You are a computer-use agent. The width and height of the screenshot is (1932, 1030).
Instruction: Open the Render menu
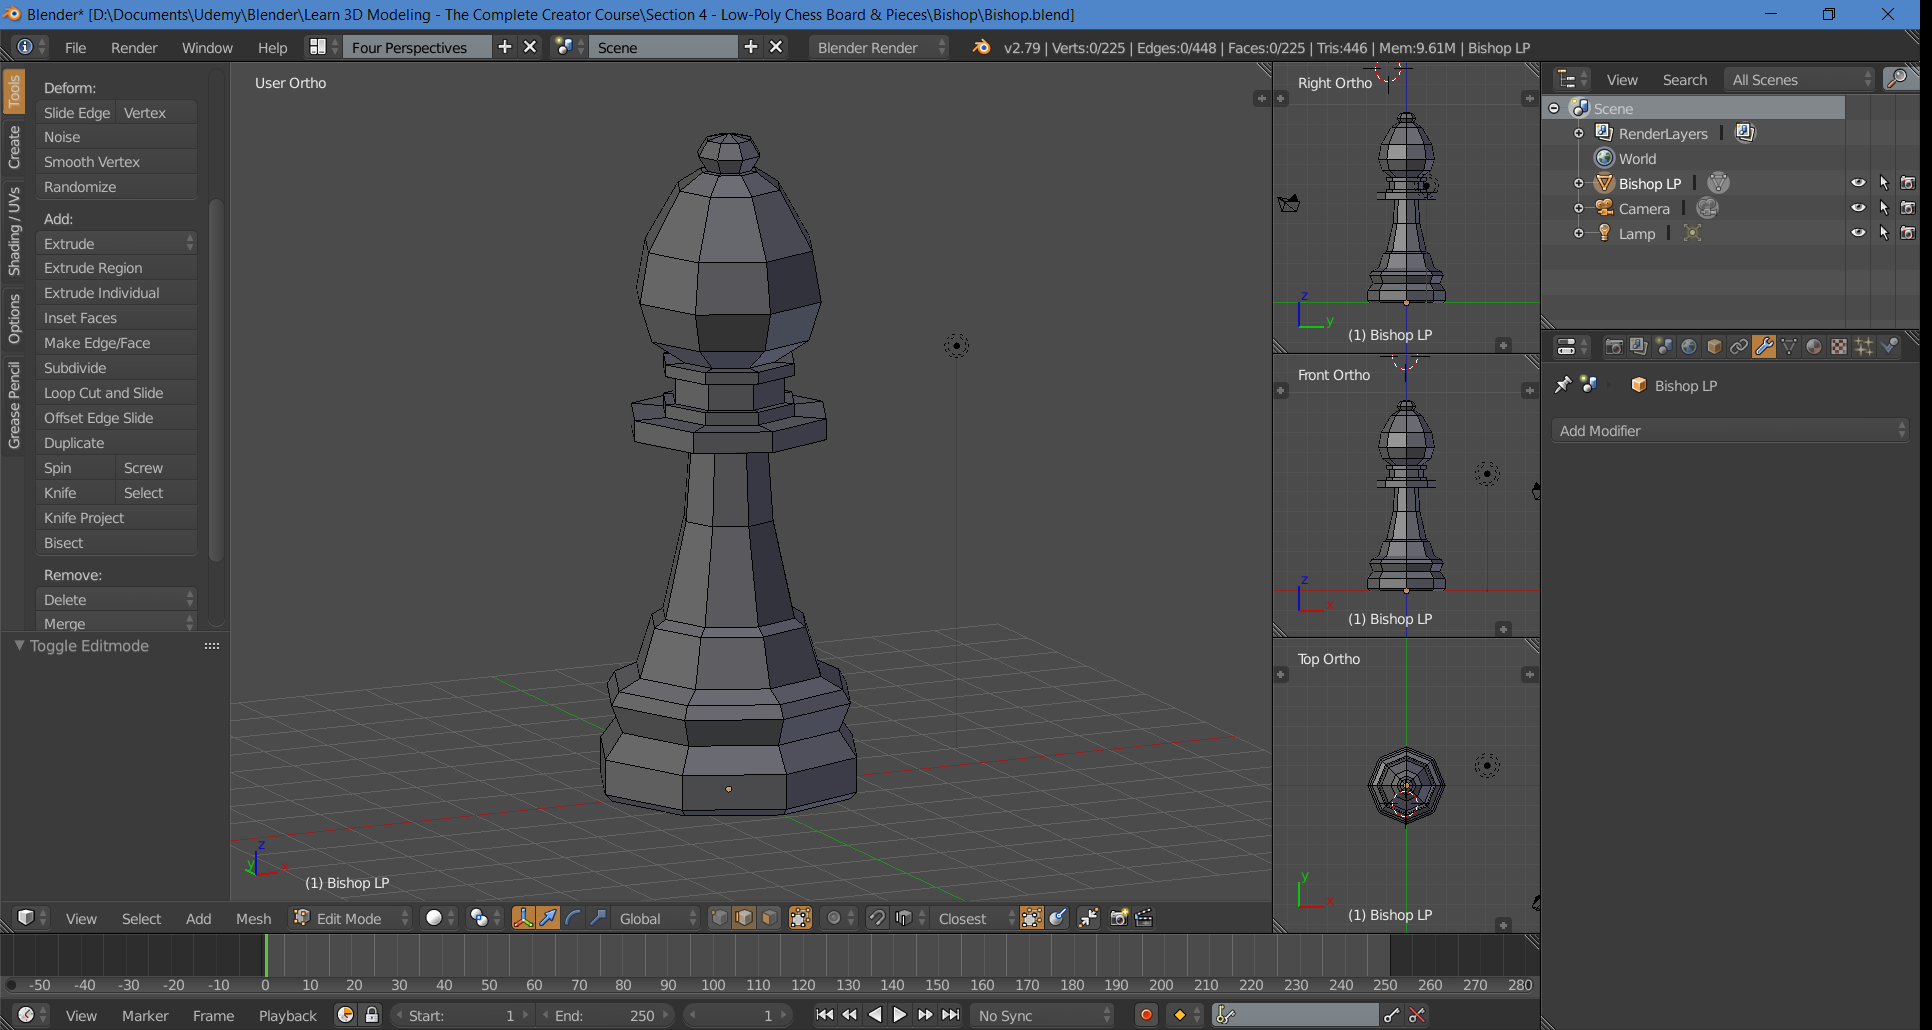134,48
